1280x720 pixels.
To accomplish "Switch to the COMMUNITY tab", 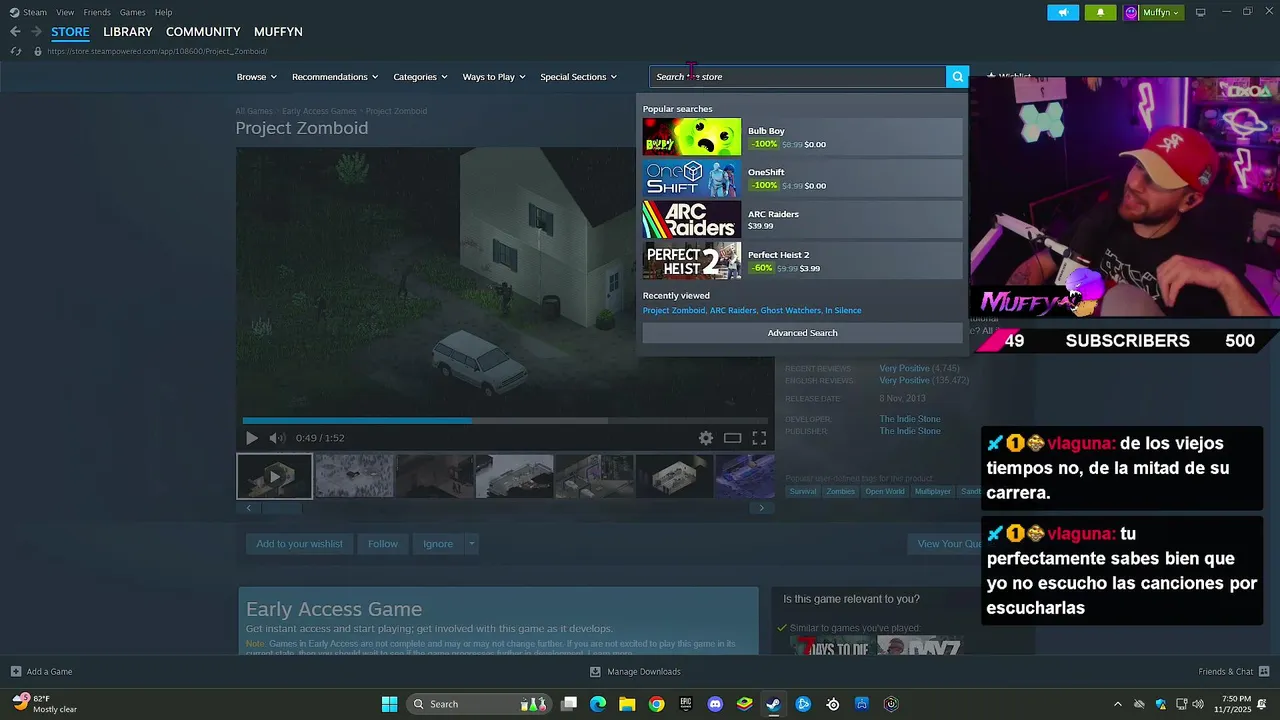I will pos(203,32).
